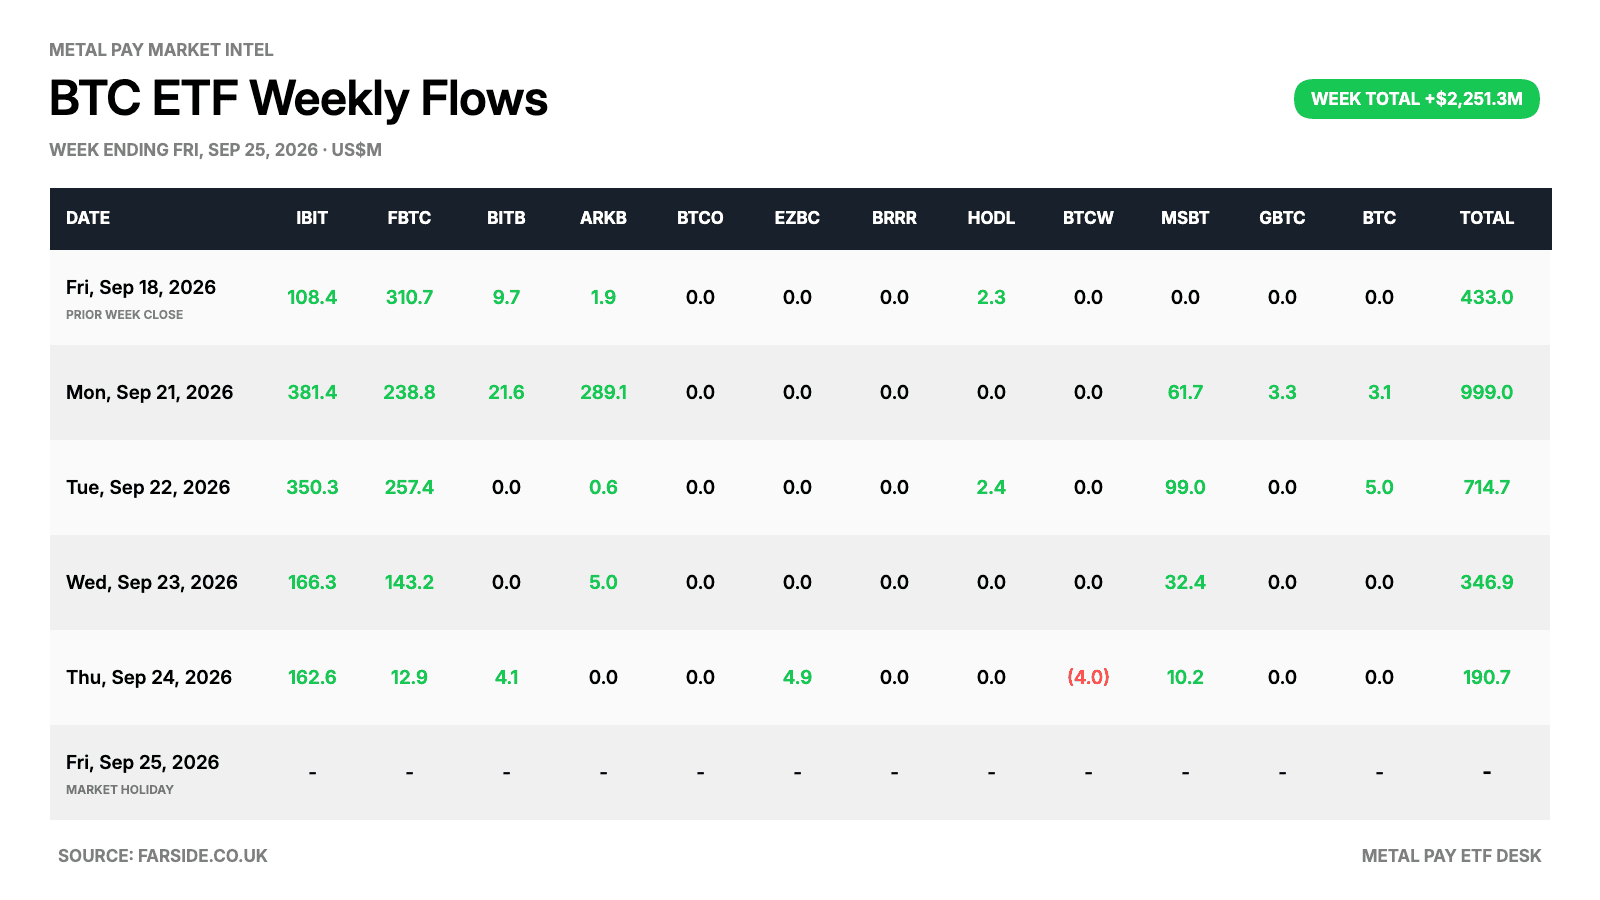Click the Mon, Sep 21, 2026 row label
The height and width of the screenshot is (900, 1600).
pos(150,392)
